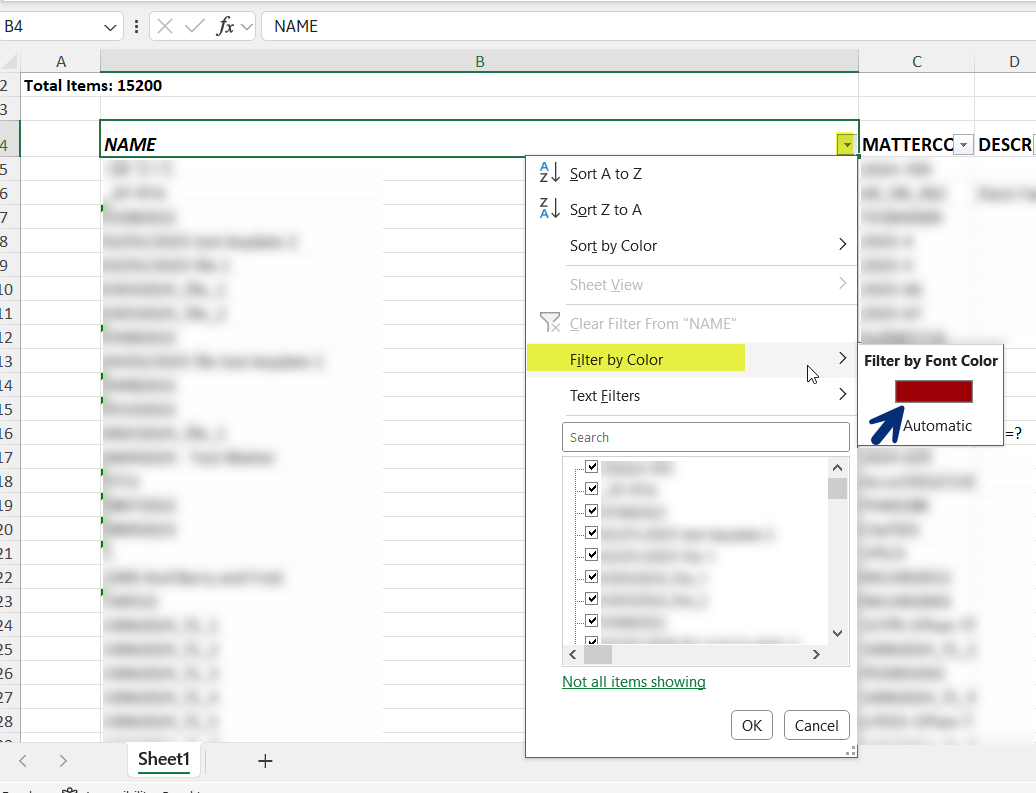Click the filter menu resize grip
Viewport: 1036px width, 793px height.
(x=851, y=751)
